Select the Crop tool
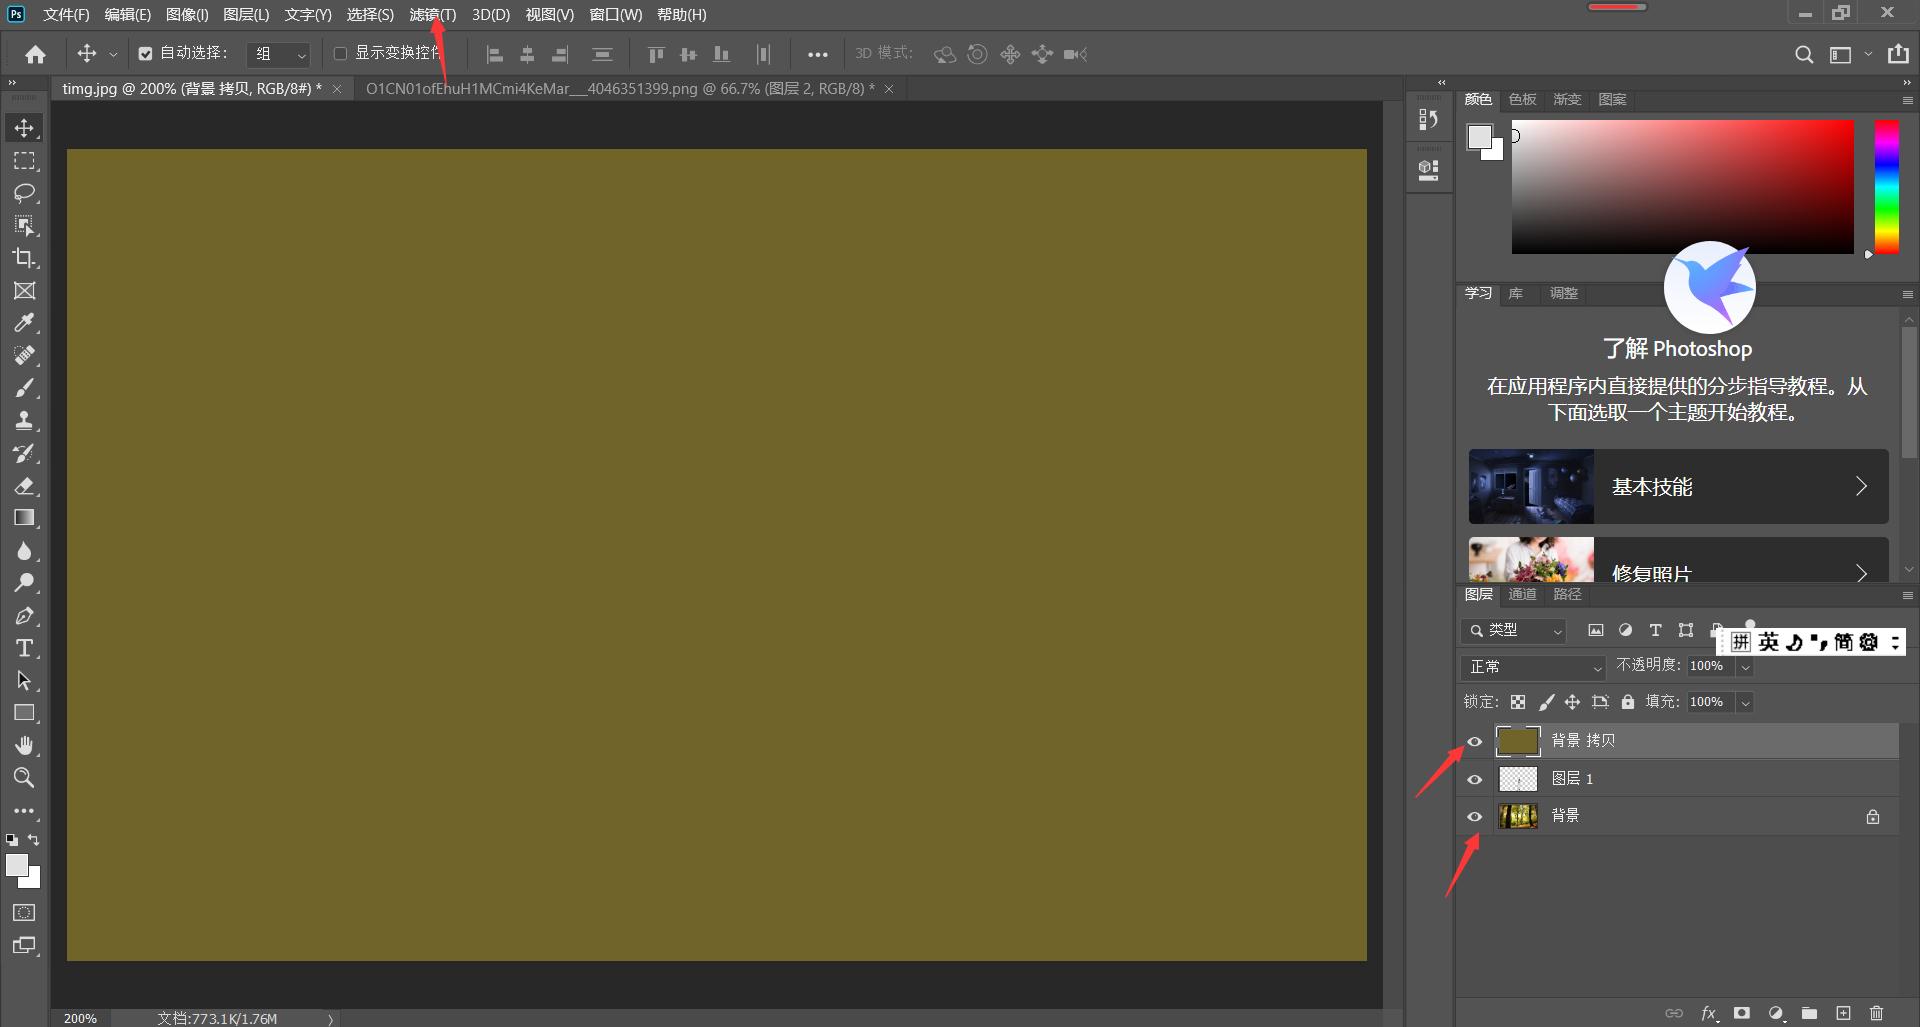Image resolution: width=1920 pixels, height=1027 pixels. click(x=24, y=258)
